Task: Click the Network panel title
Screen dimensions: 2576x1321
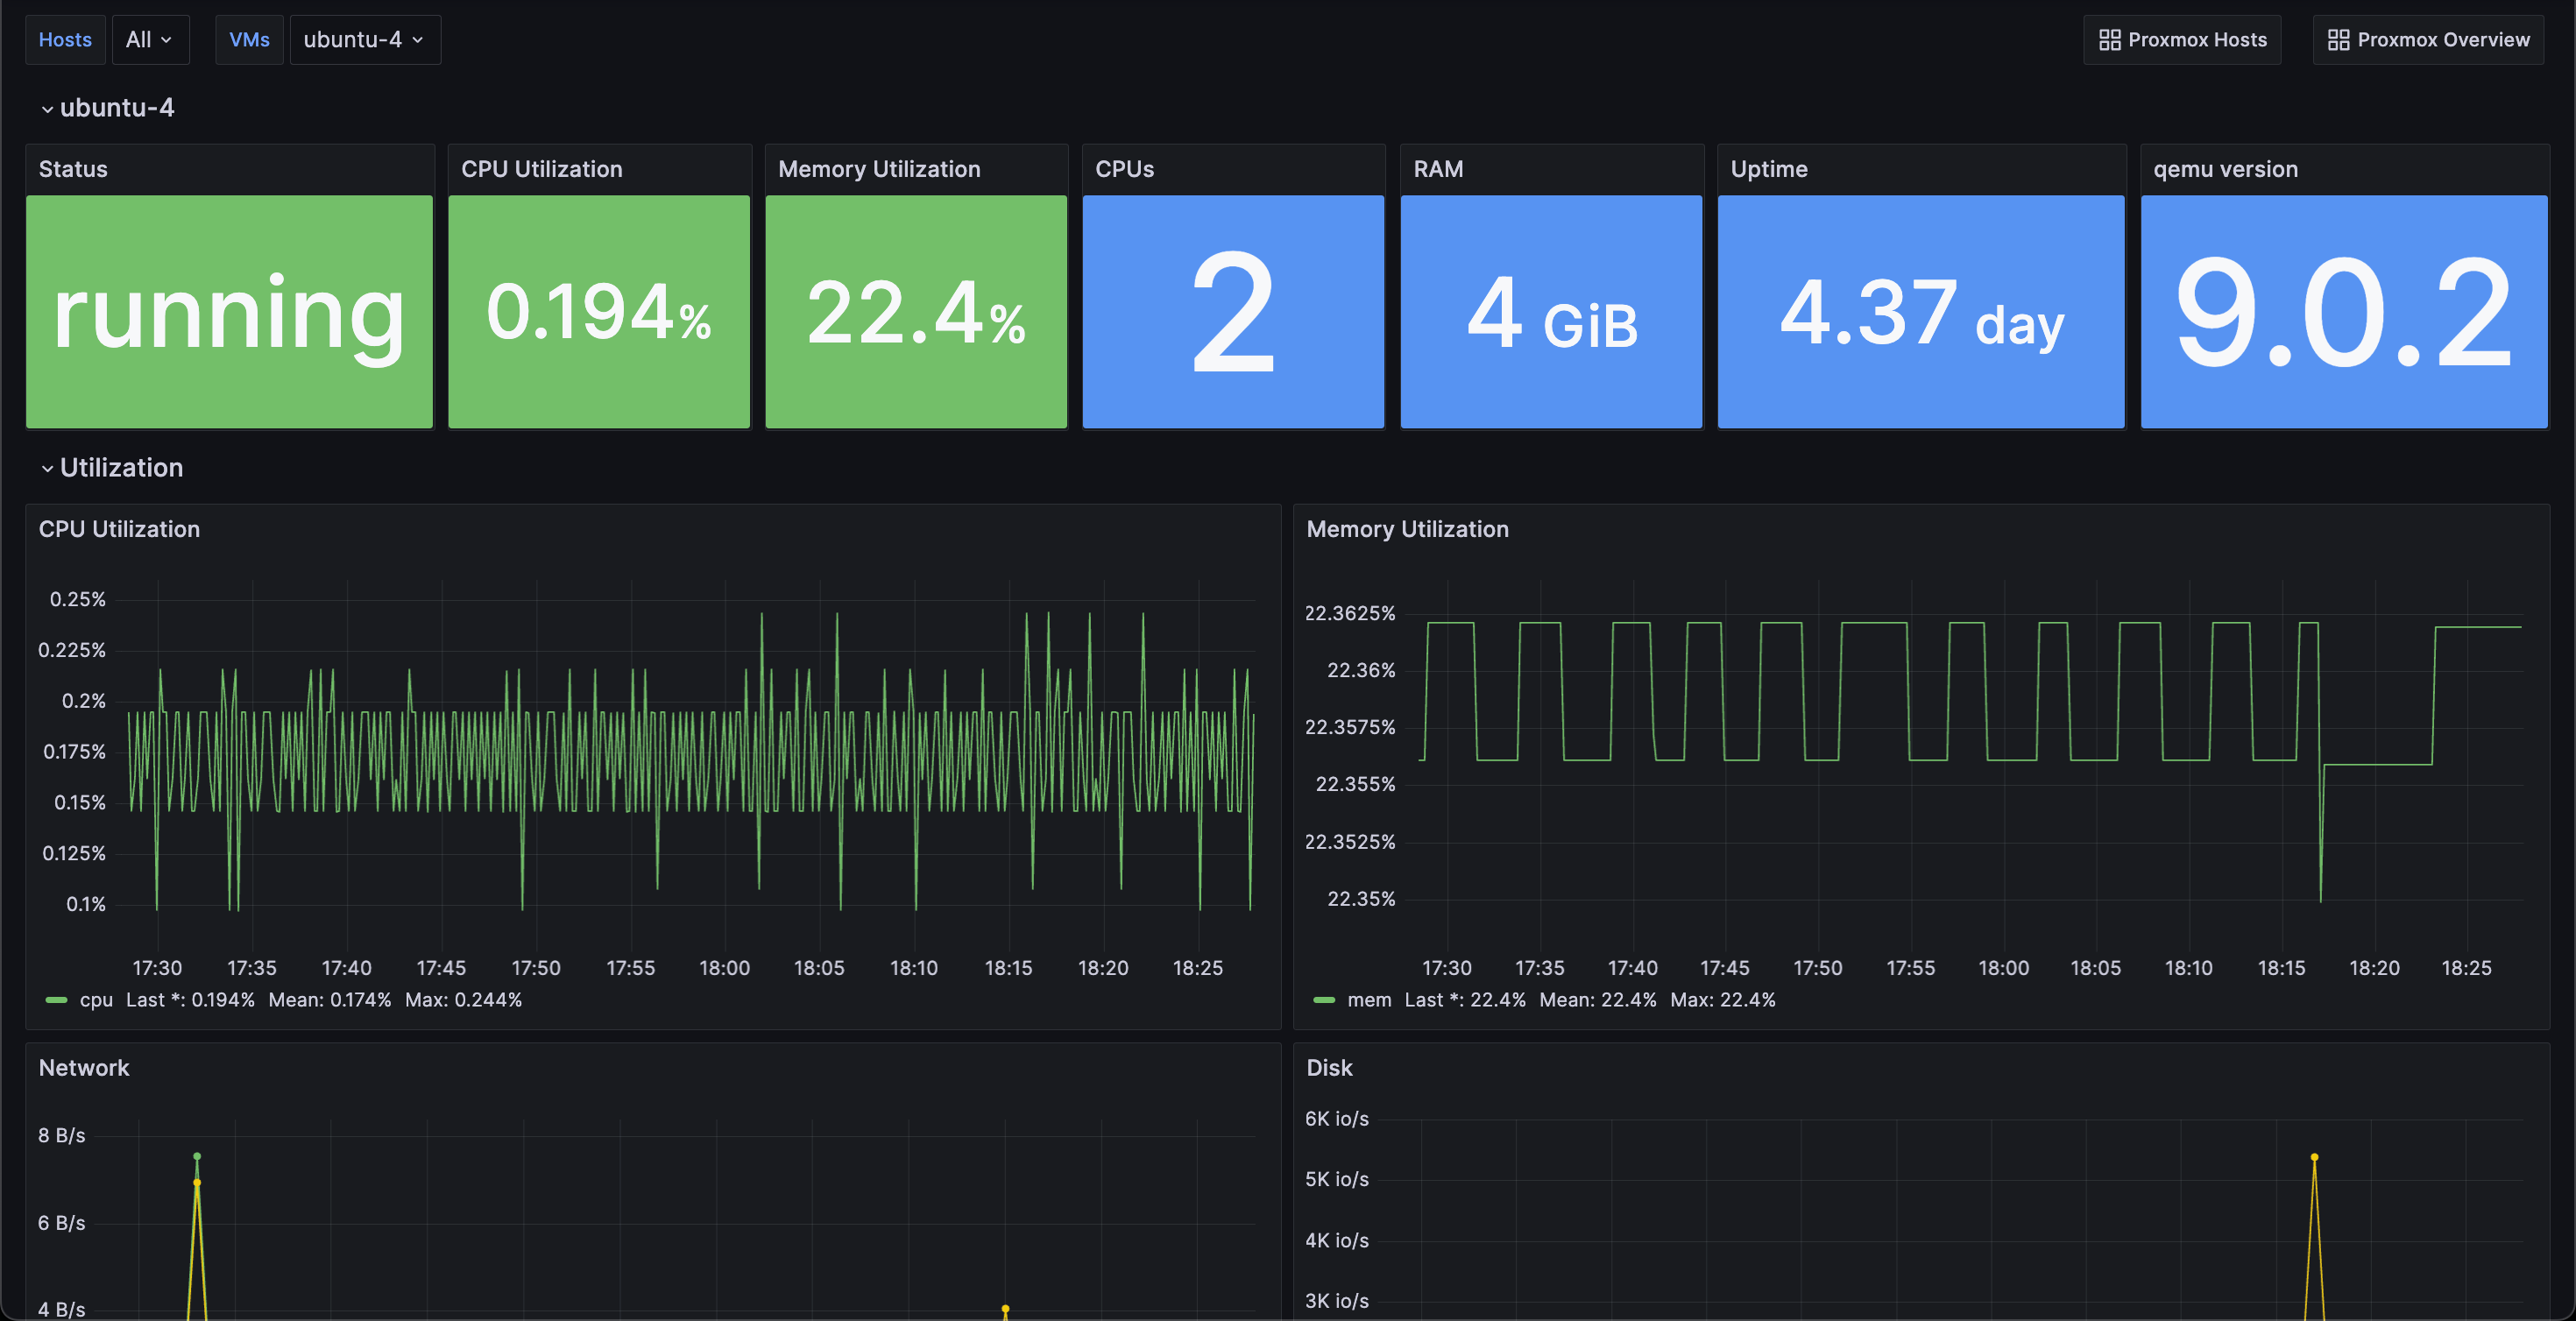Action: [x=84, y=1068]
